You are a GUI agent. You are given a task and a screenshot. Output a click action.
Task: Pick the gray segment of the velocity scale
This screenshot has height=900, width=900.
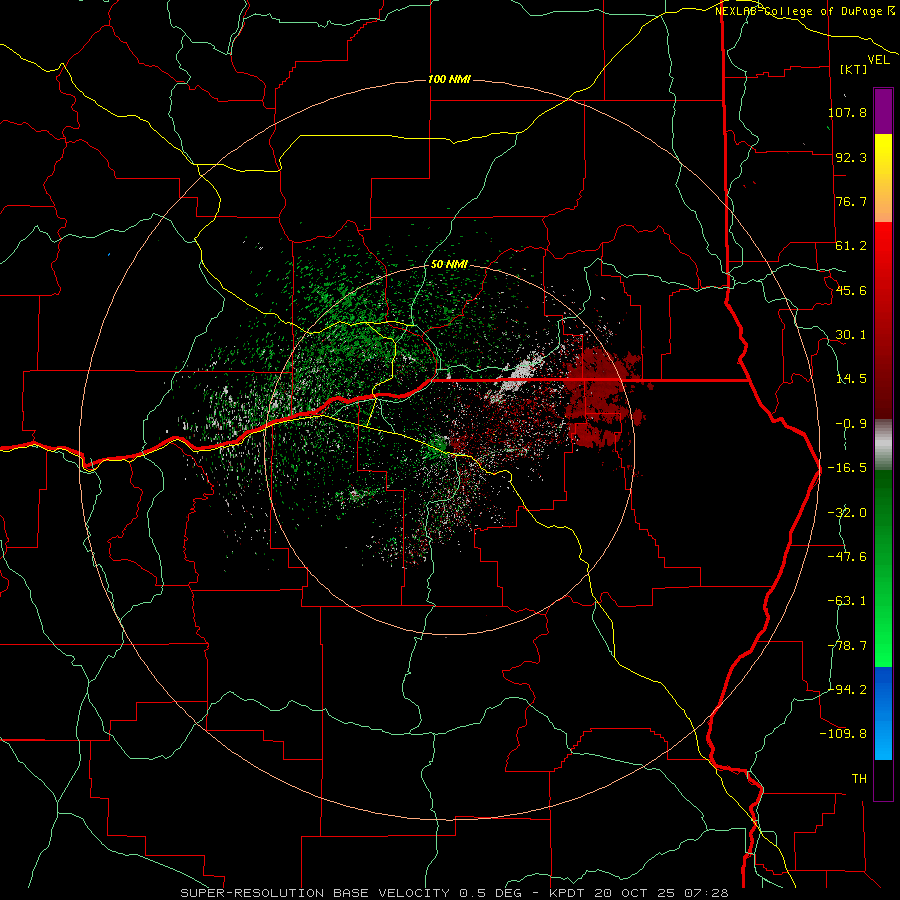pos(883,445)
